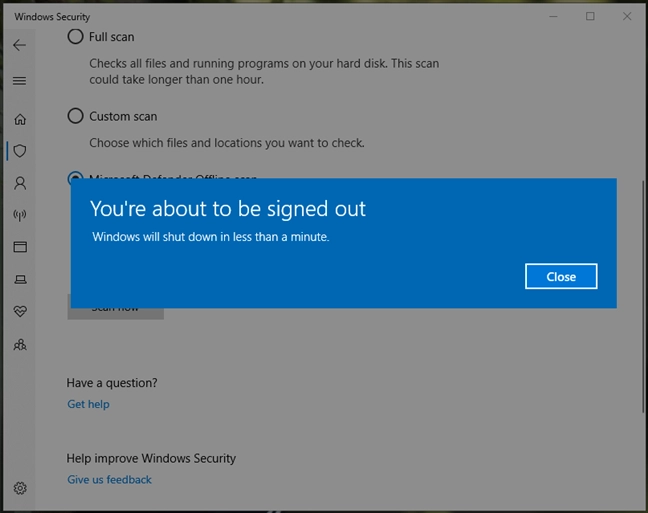Click the vertical scrollbar thumb
Image resolution: width=648 pixels, height=513 pixels.
tap(643, 296)
